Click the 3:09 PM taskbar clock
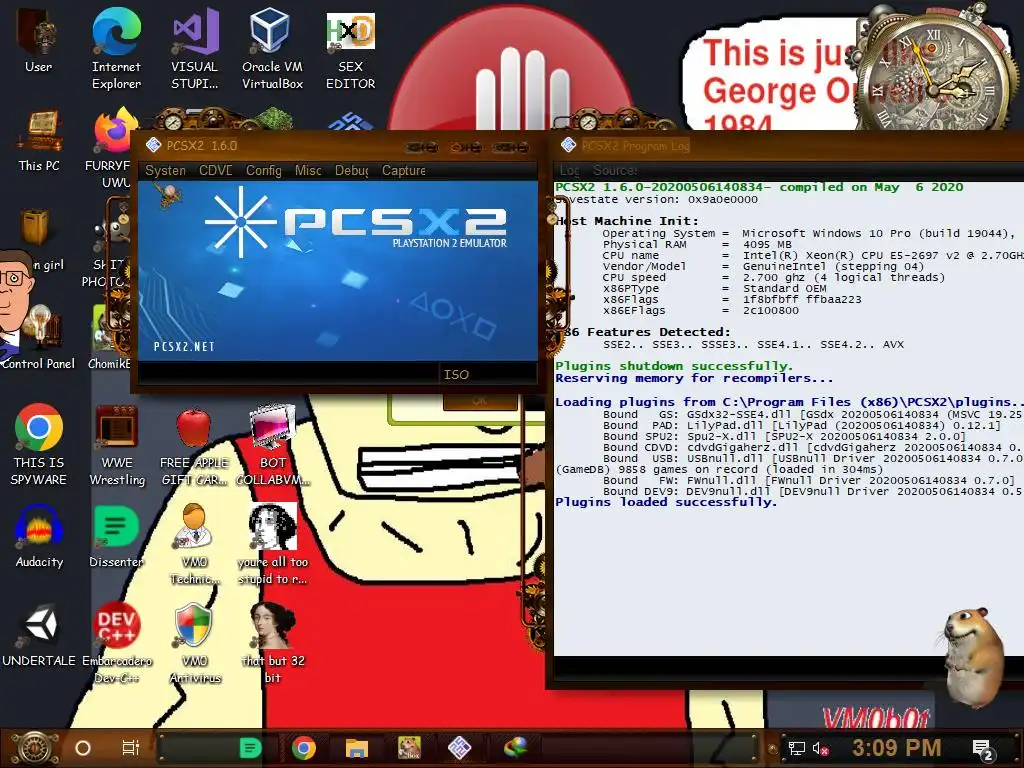 coord(897,748)
